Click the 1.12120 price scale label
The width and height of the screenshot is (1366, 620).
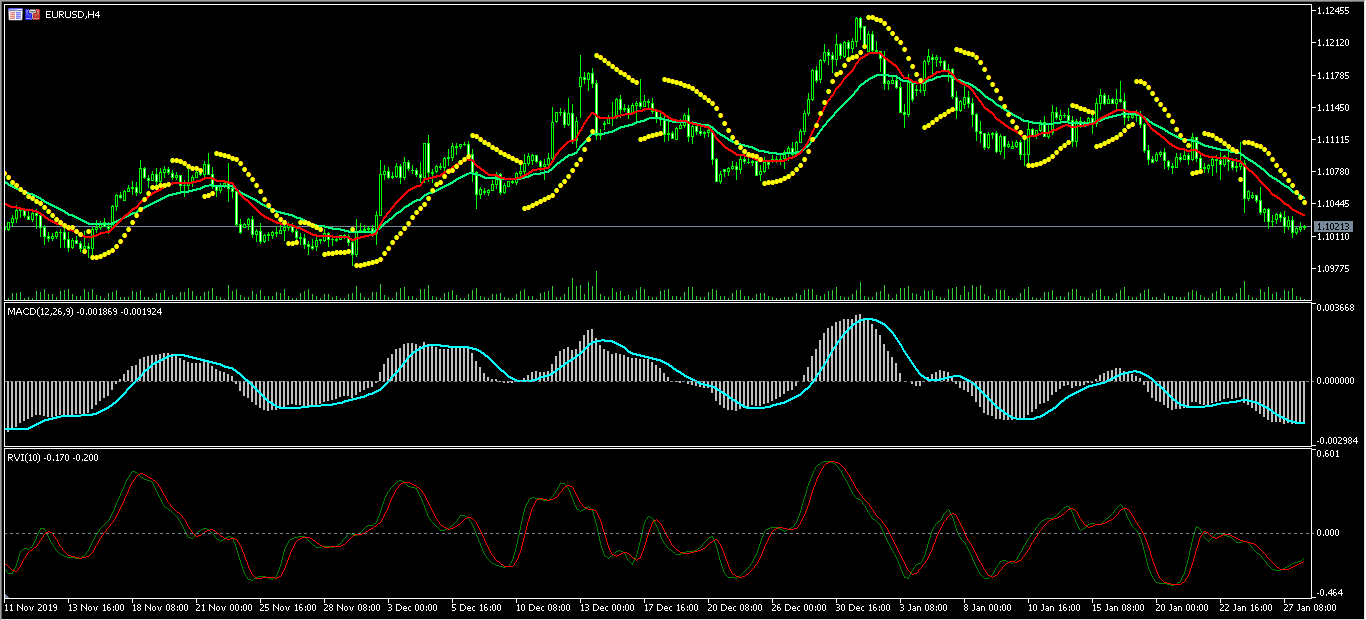[1334, 43]
